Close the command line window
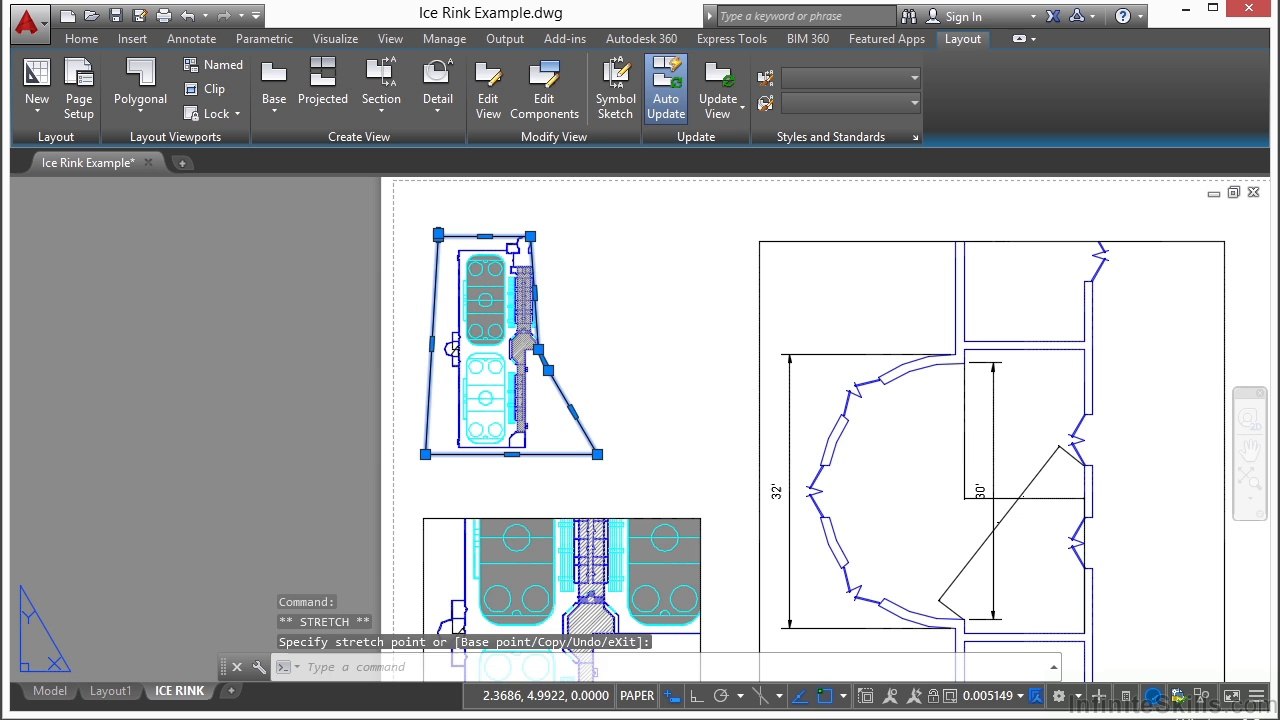Viewport: 1280px width, 720px height. (x=237, y=667)
